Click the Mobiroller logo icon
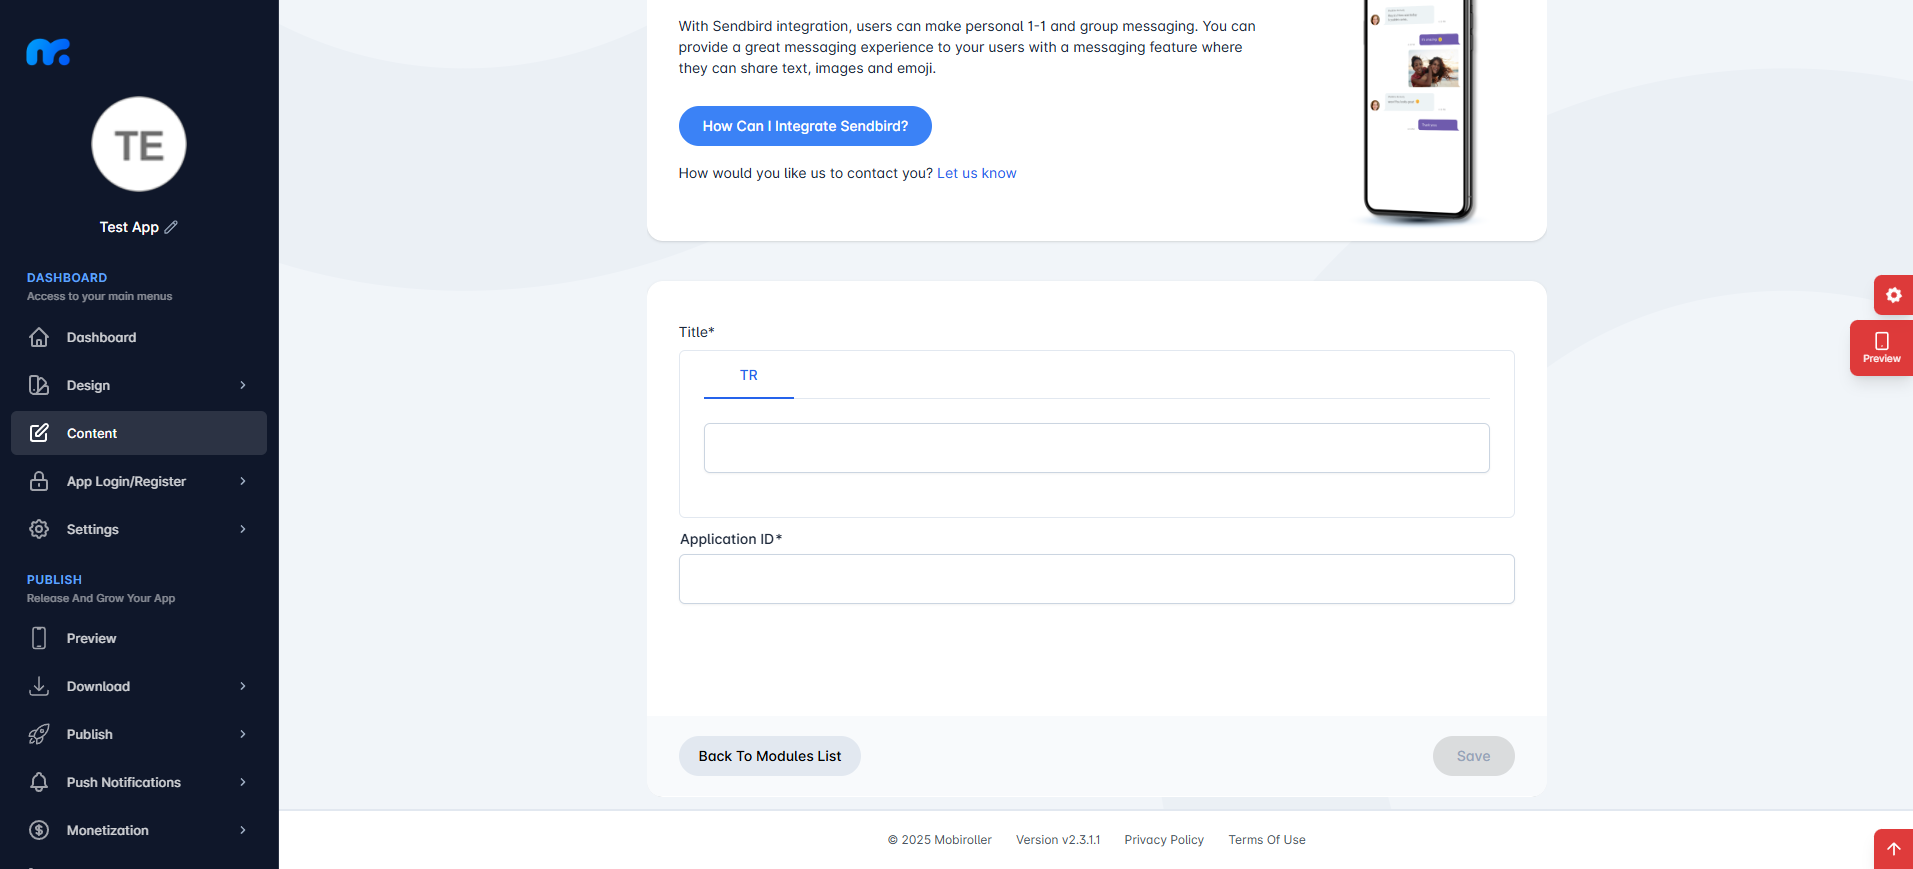 tap(48, 52)
